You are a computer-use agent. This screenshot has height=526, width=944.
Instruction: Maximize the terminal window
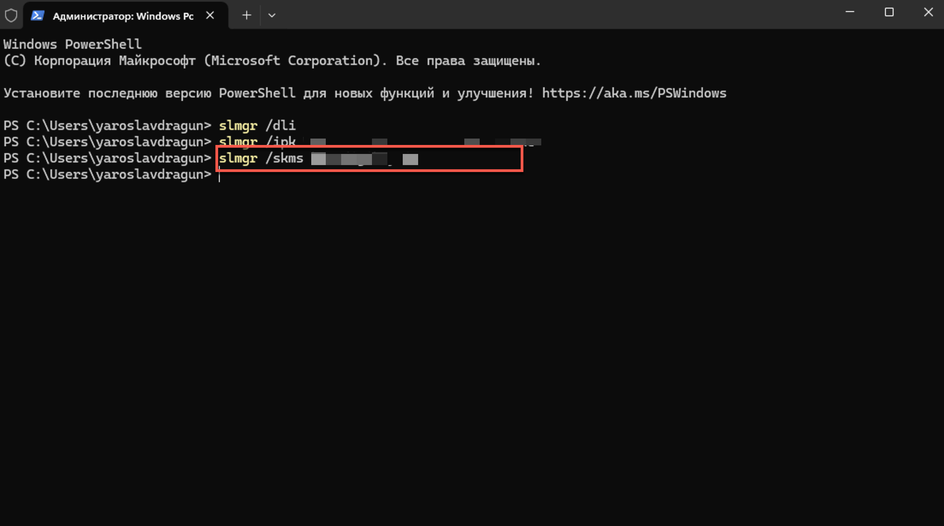coord(889,12)
